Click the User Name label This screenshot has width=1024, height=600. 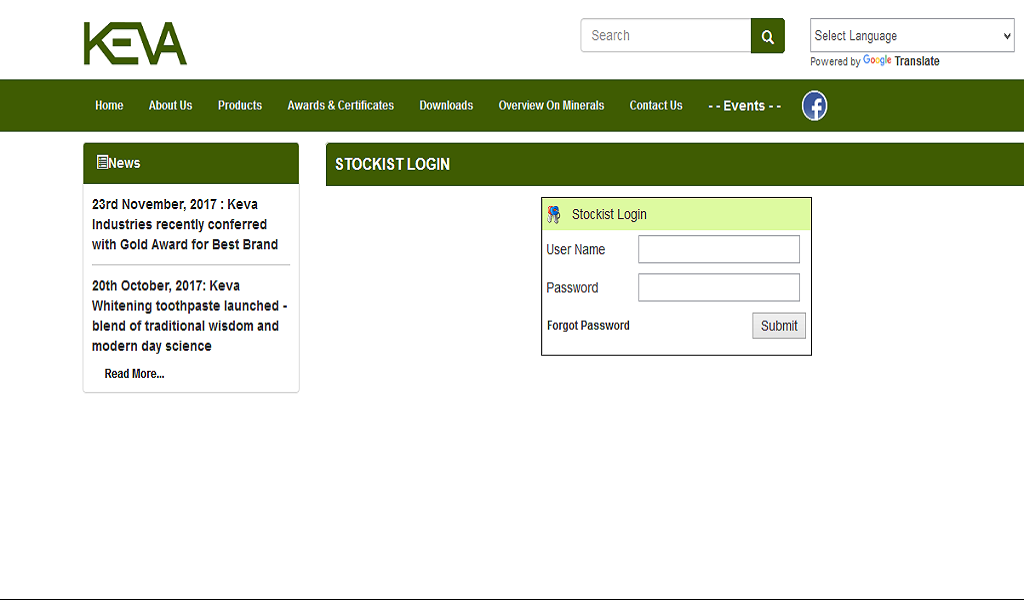point(575,249)
